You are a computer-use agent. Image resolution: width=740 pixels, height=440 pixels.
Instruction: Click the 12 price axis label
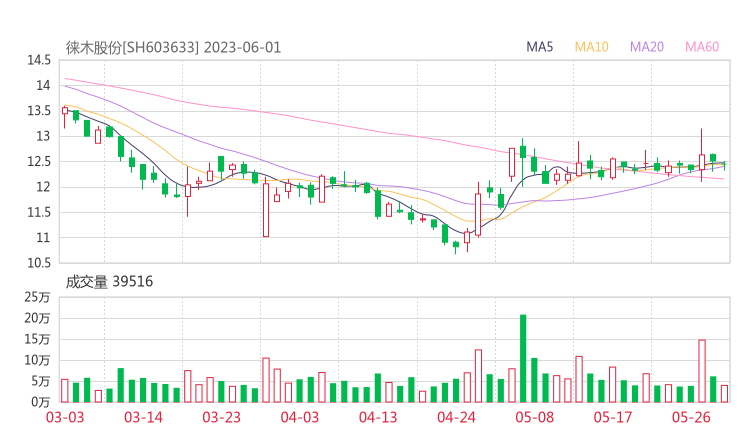tap(43, 187)
